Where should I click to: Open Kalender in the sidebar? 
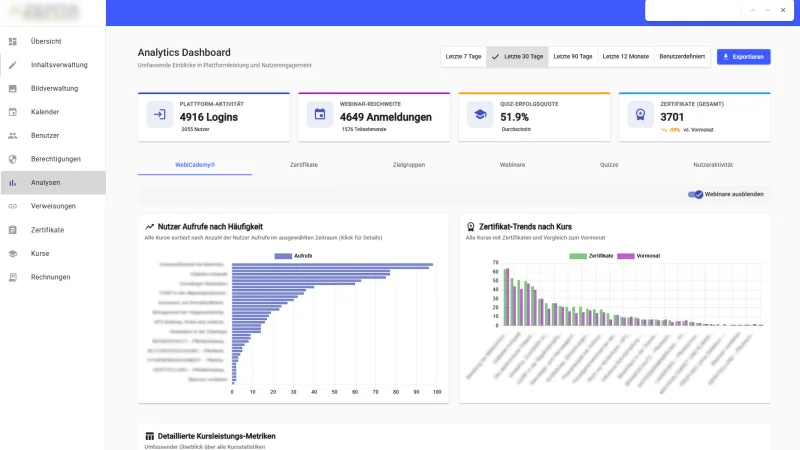53,112
